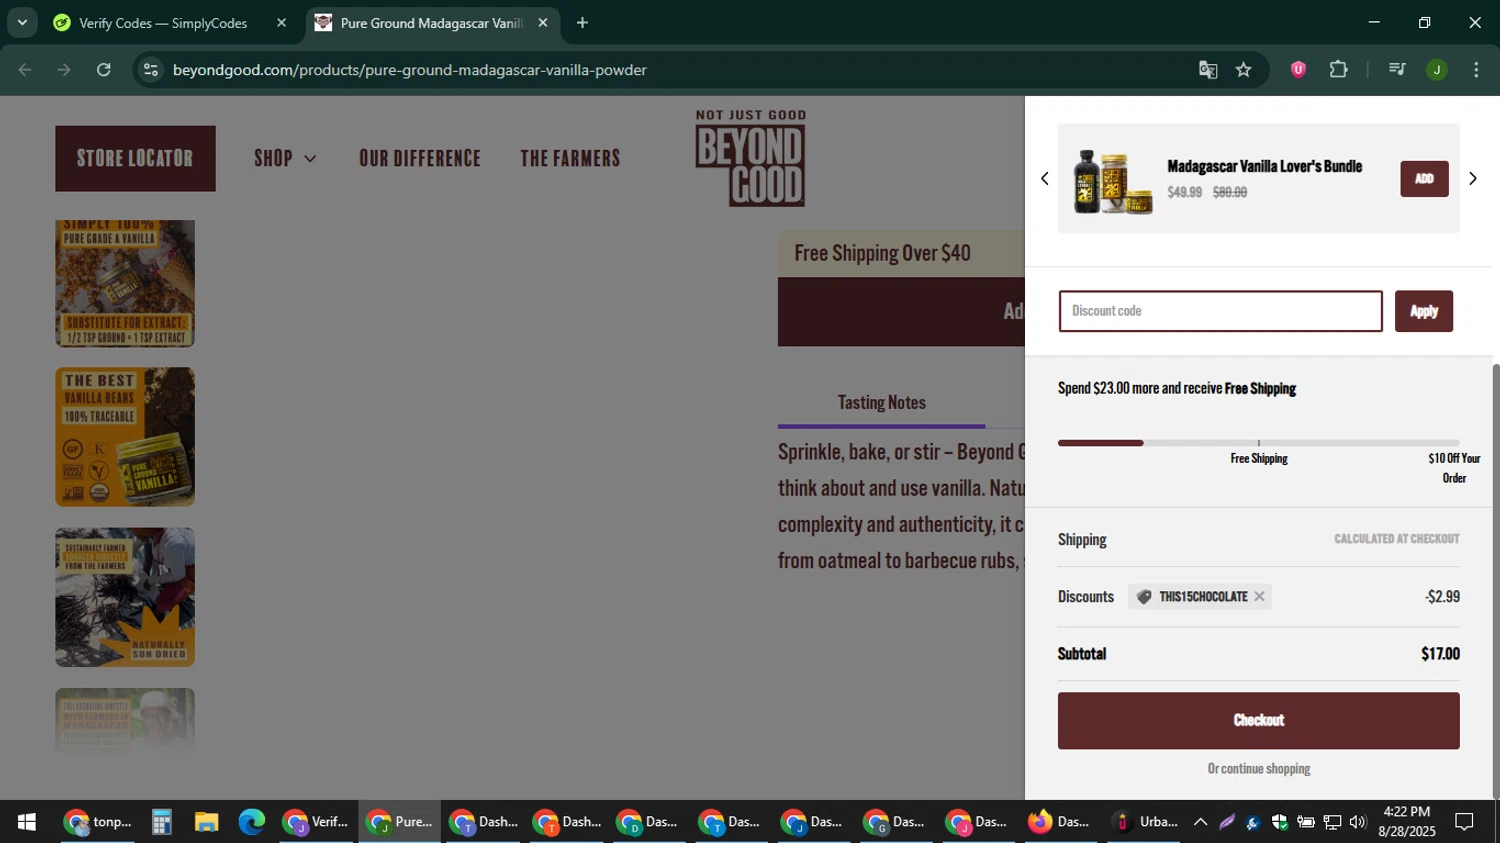Expand the SHOP dropdown menu
The width and height of the screenshot is (1500, 843).
[x=285, y=158]
